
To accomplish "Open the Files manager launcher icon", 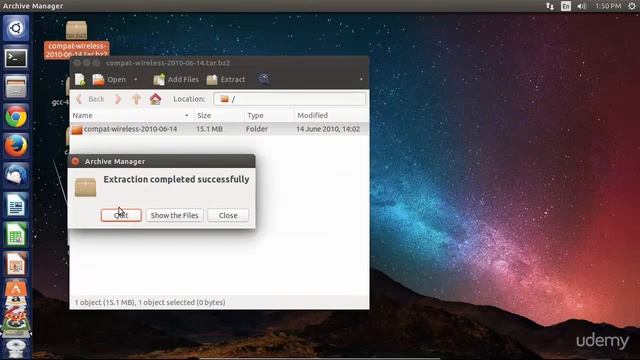I will (x=16, y=87).
